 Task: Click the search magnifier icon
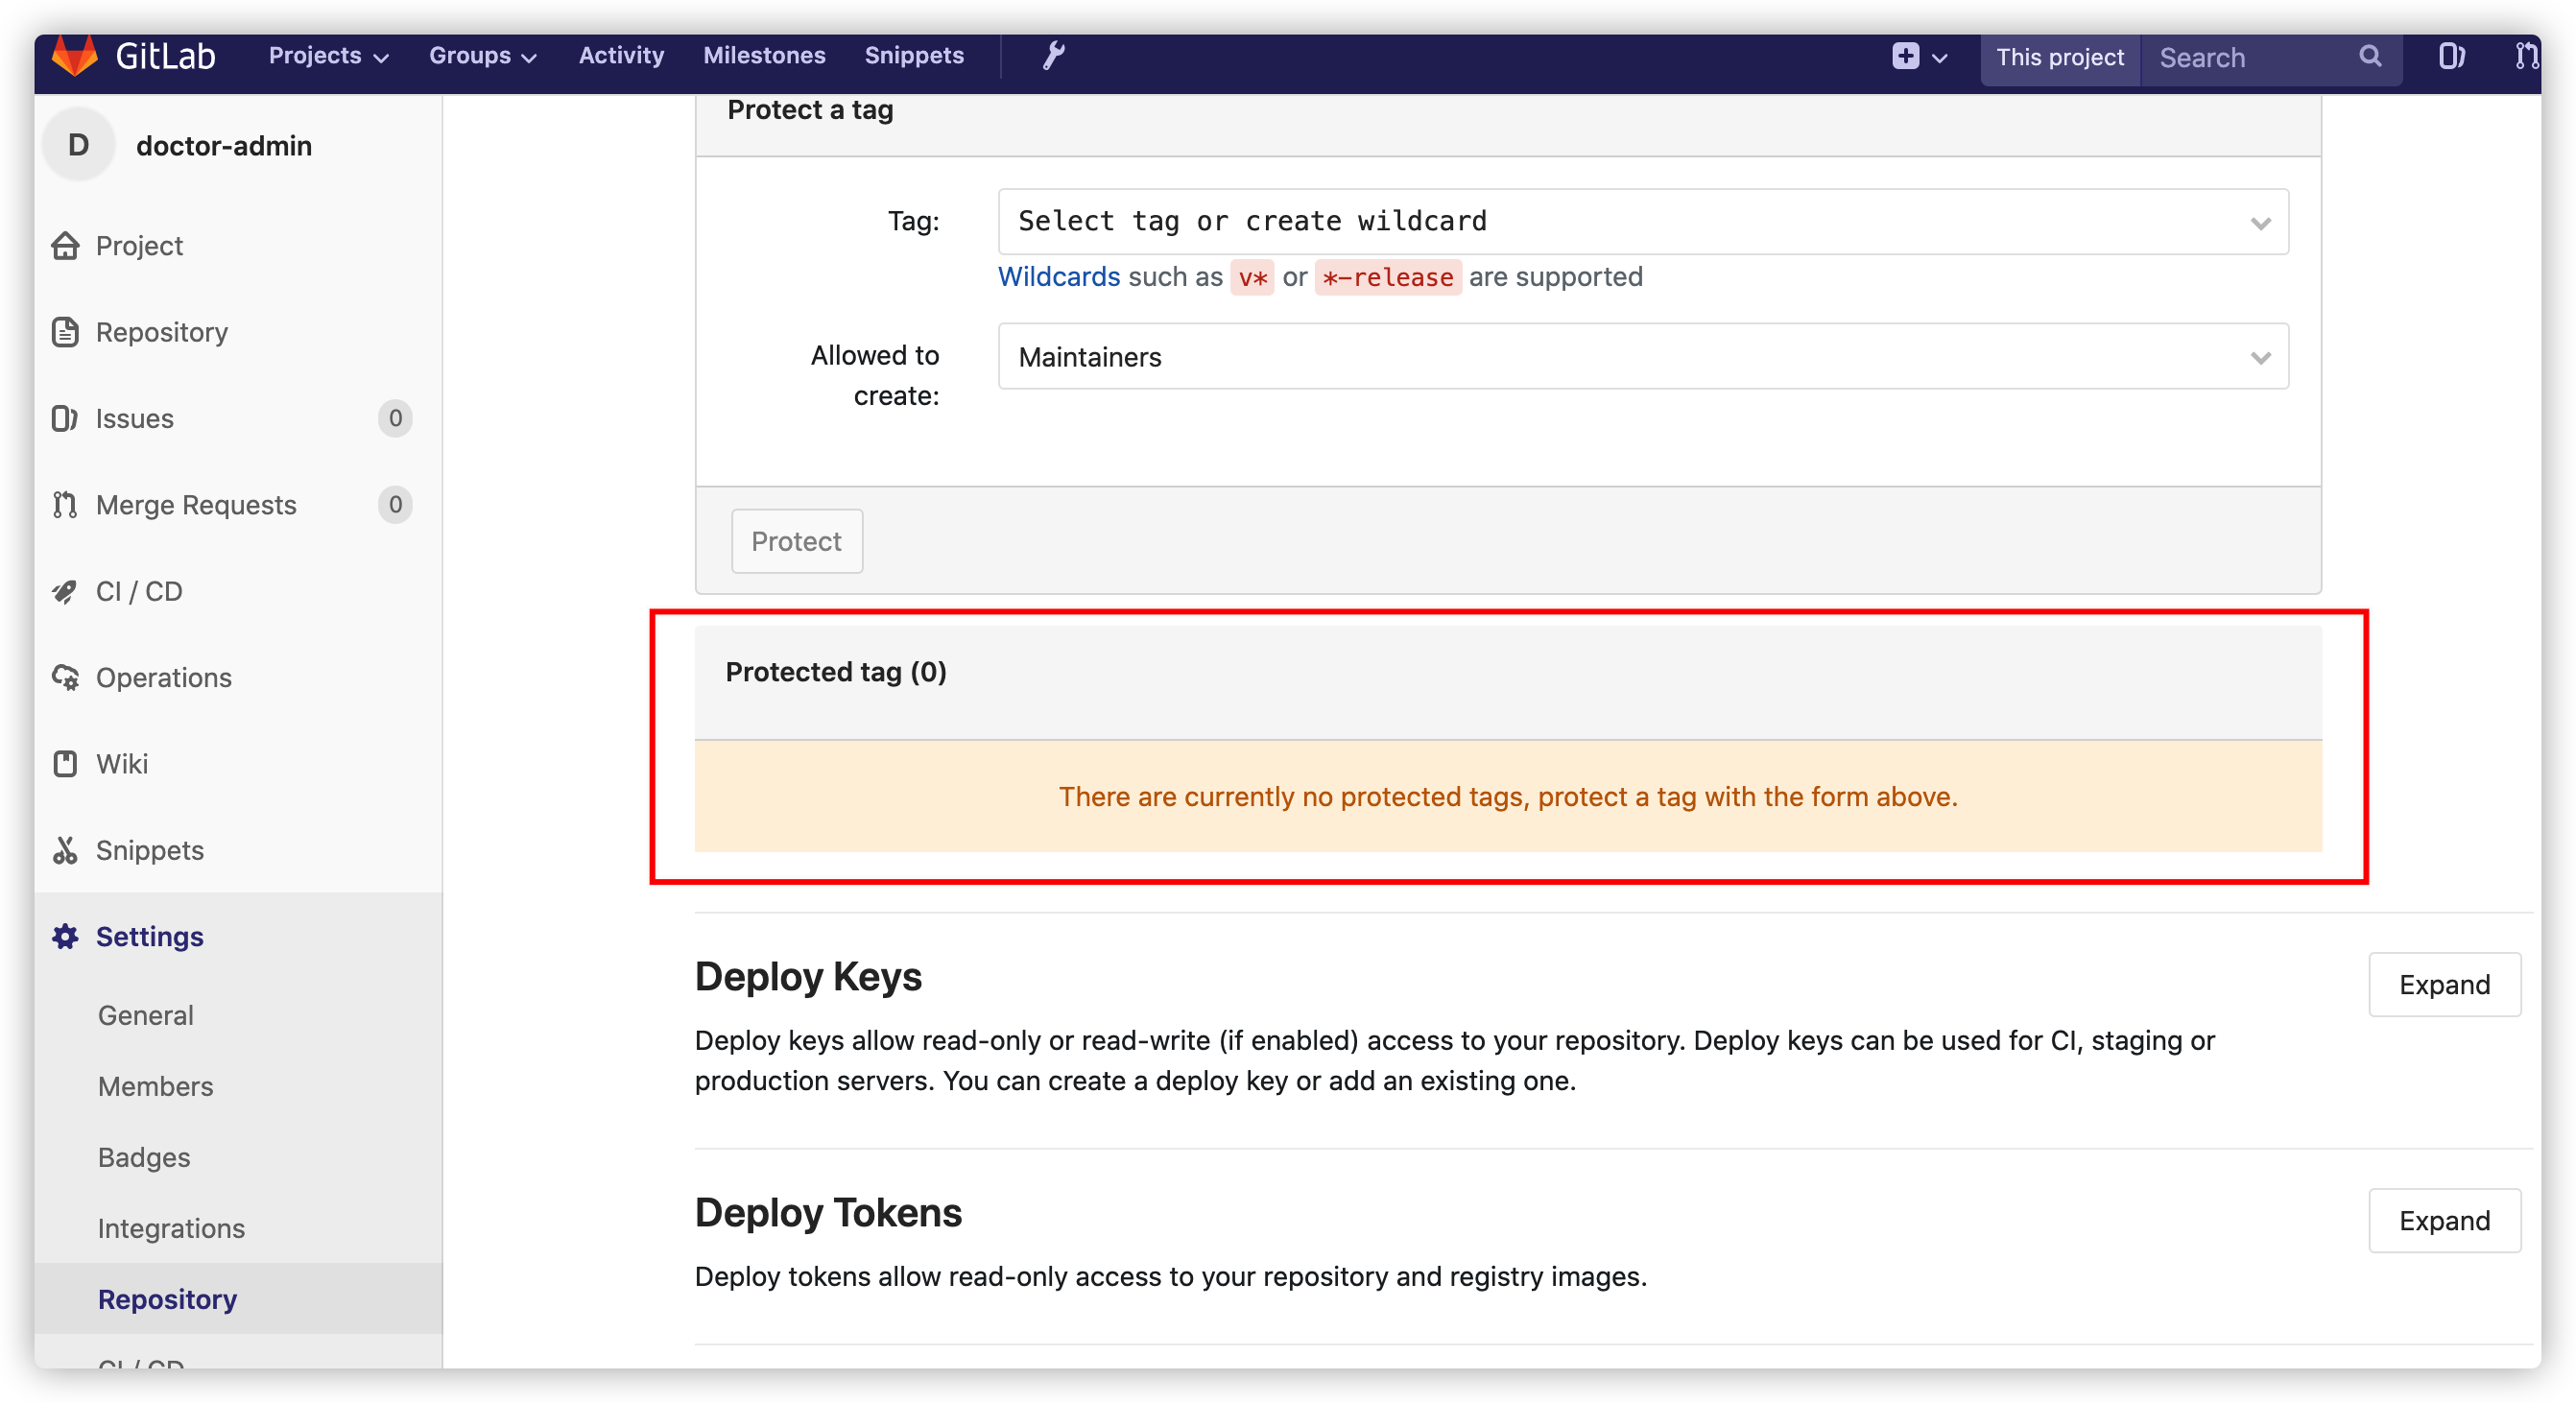coord(2370,57)
